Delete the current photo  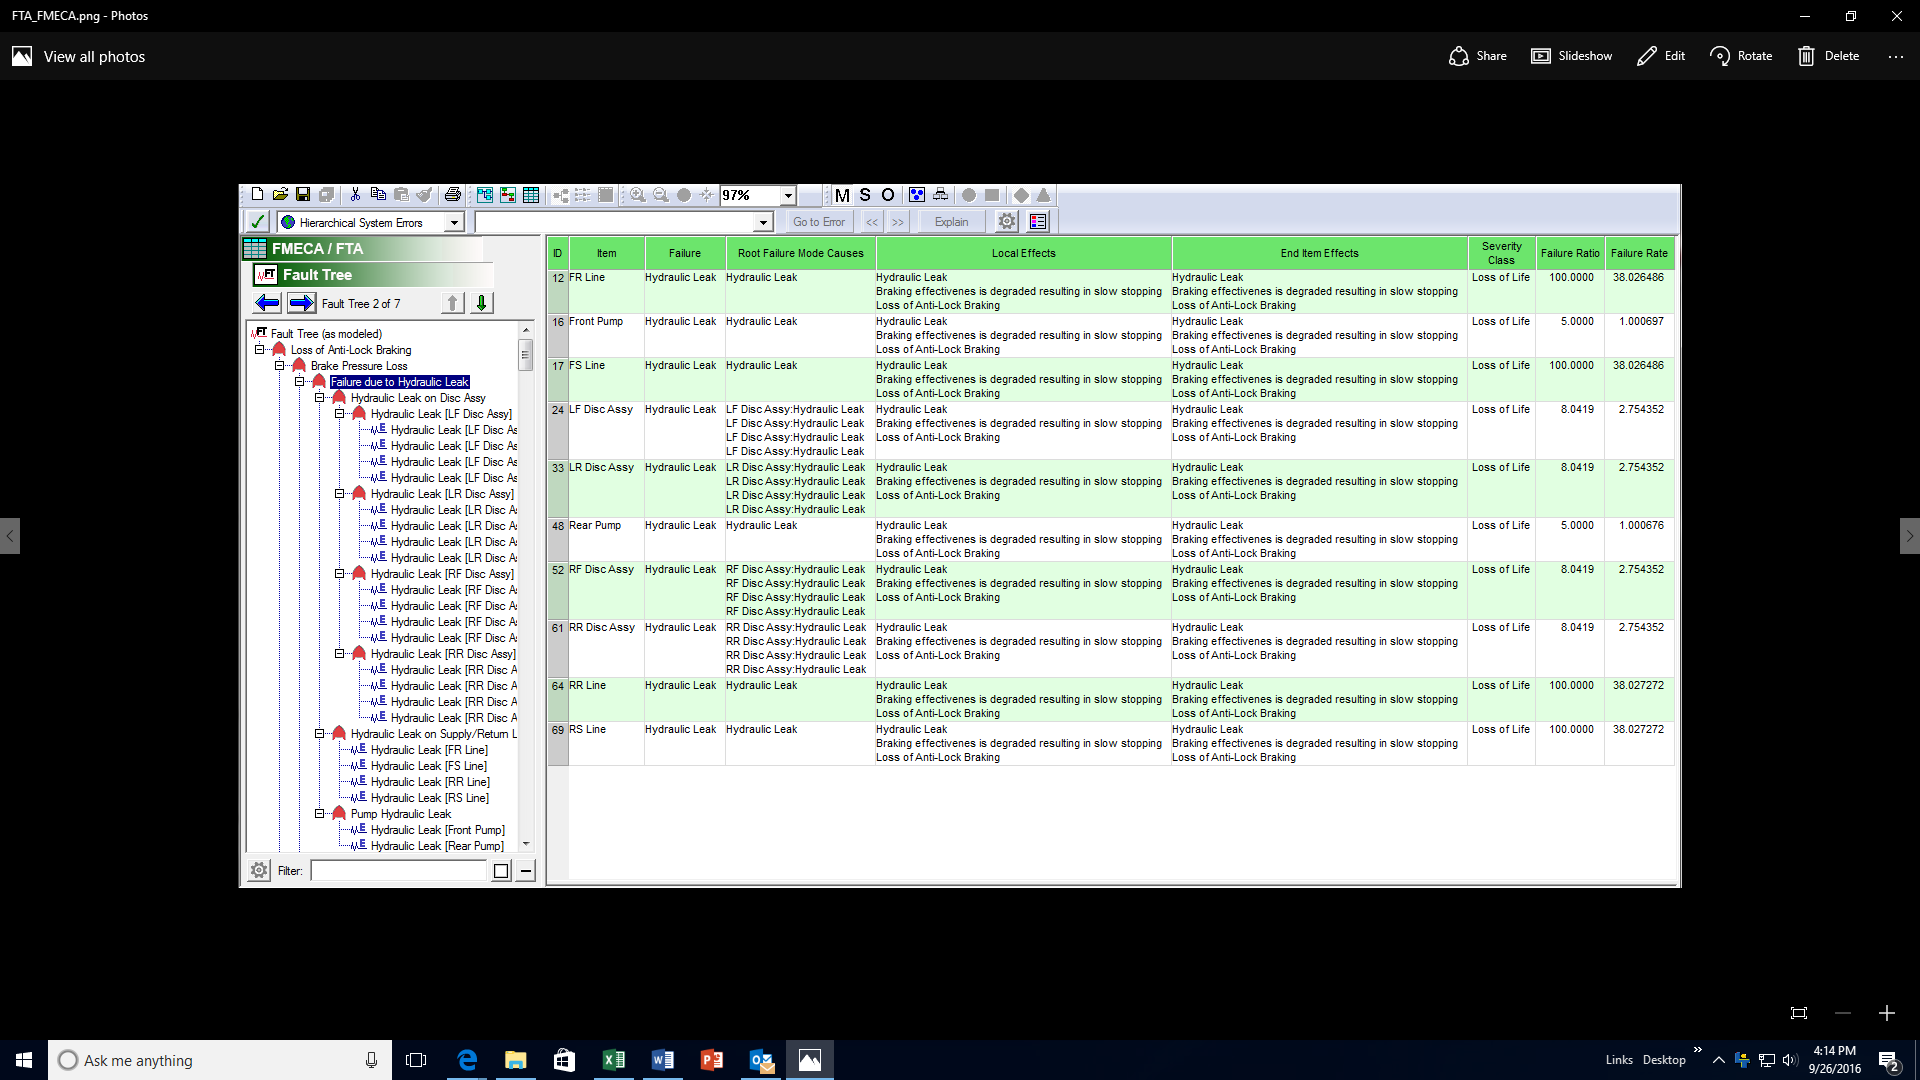point(1828,56)
